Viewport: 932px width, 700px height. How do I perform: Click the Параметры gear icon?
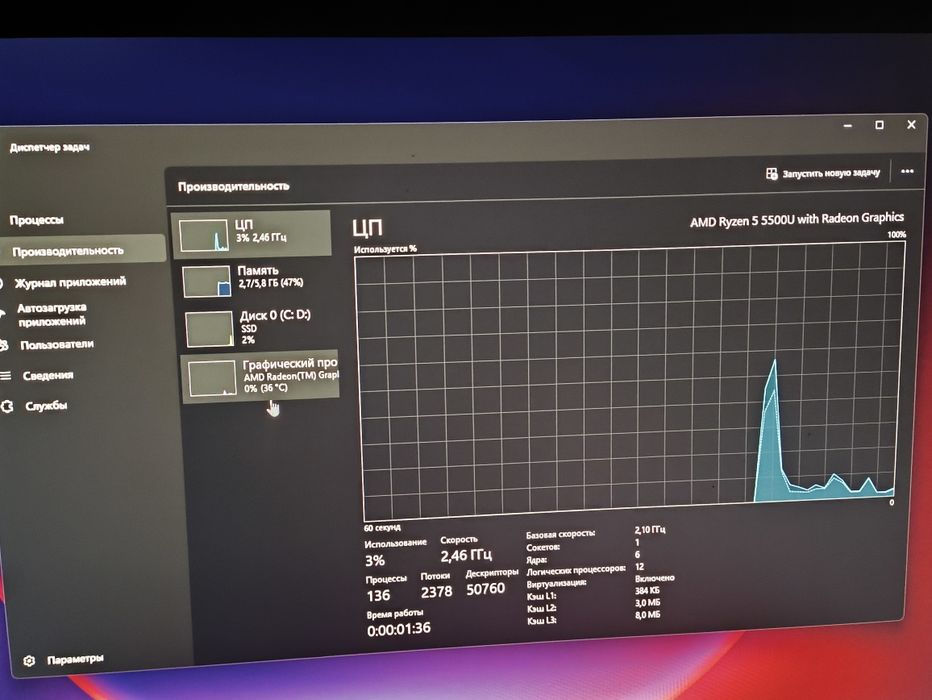click(29, 661)
